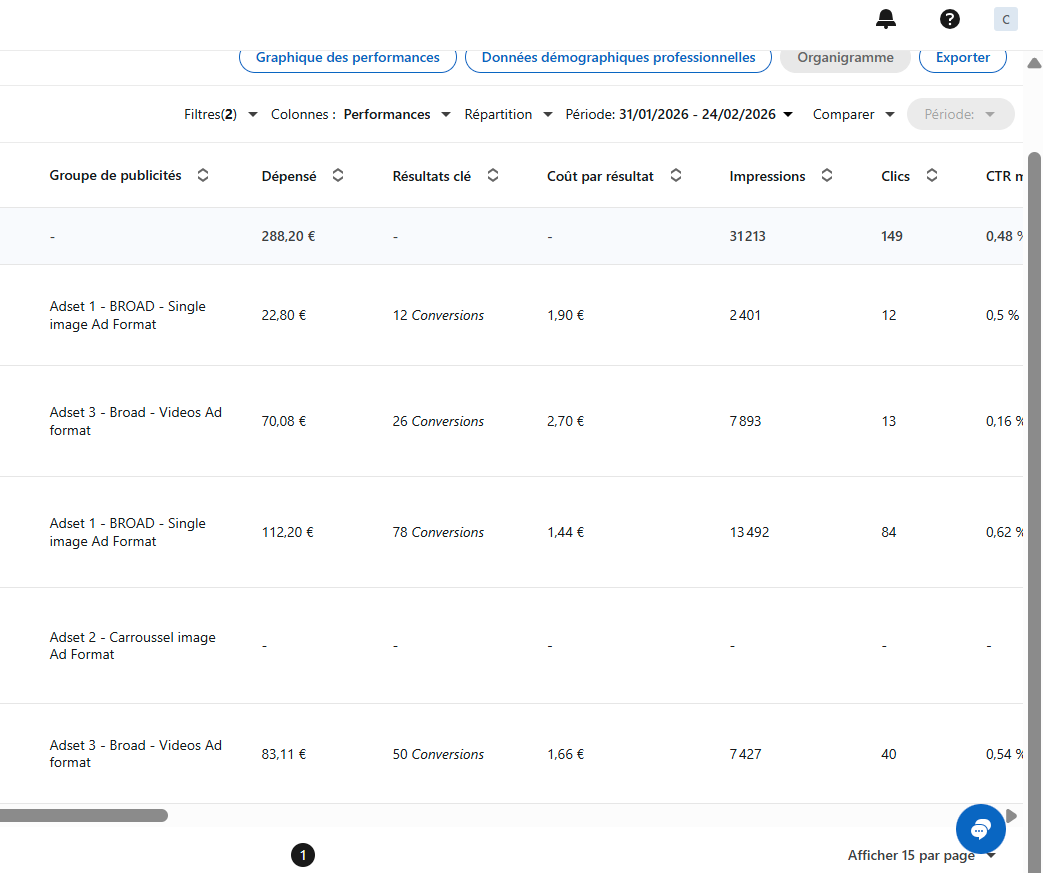Screen dimensions: 1043x873
Task: Click the horizontal scrollbar right arrow
Action: [x=1011, y=816]
